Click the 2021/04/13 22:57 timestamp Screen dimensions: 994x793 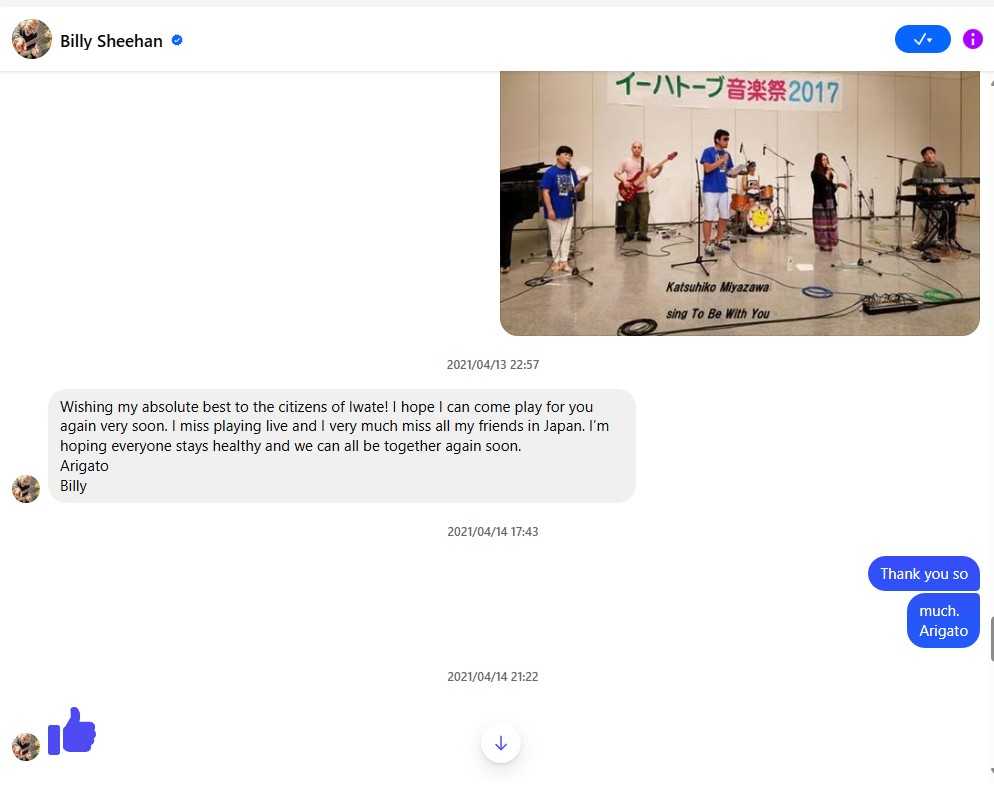(493, 364)
